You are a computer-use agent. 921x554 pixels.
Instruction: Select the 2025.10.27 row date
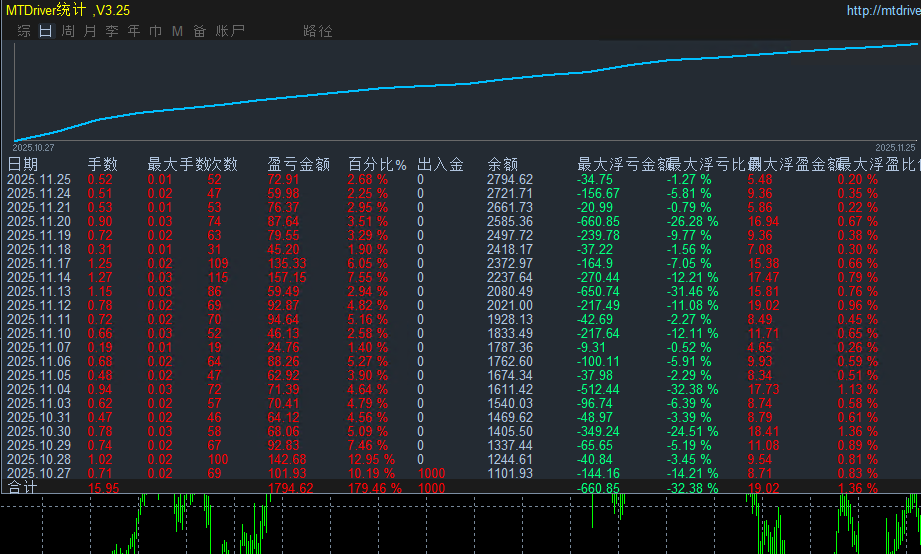(39, 473)
